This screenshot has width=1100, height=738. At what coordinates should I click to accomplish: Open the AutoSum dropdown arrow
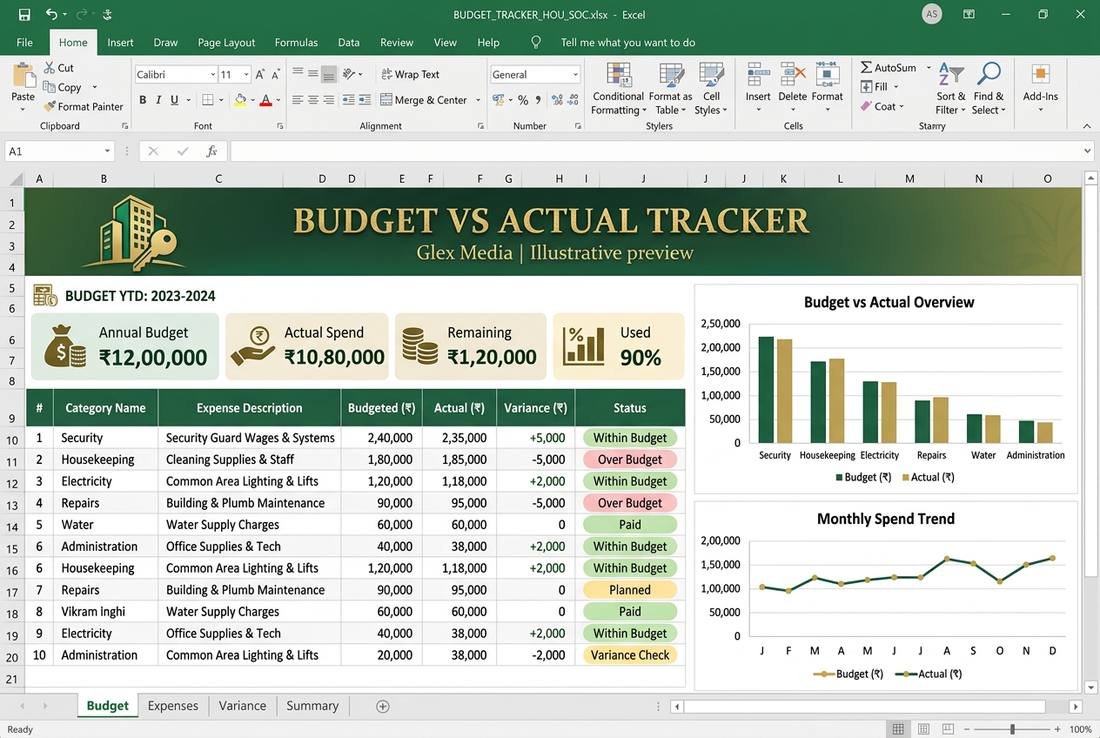tap(929, 67)
